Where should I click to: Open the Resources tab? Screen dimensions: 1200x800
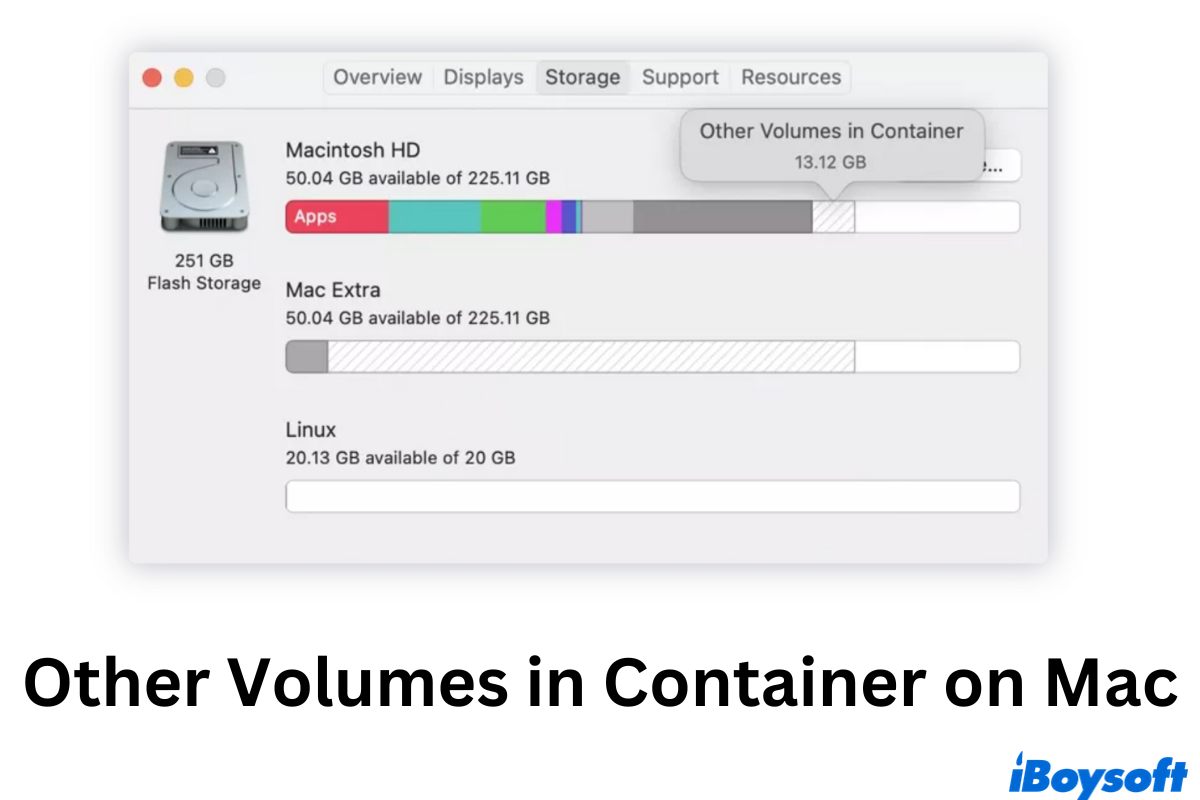(791, 77)
